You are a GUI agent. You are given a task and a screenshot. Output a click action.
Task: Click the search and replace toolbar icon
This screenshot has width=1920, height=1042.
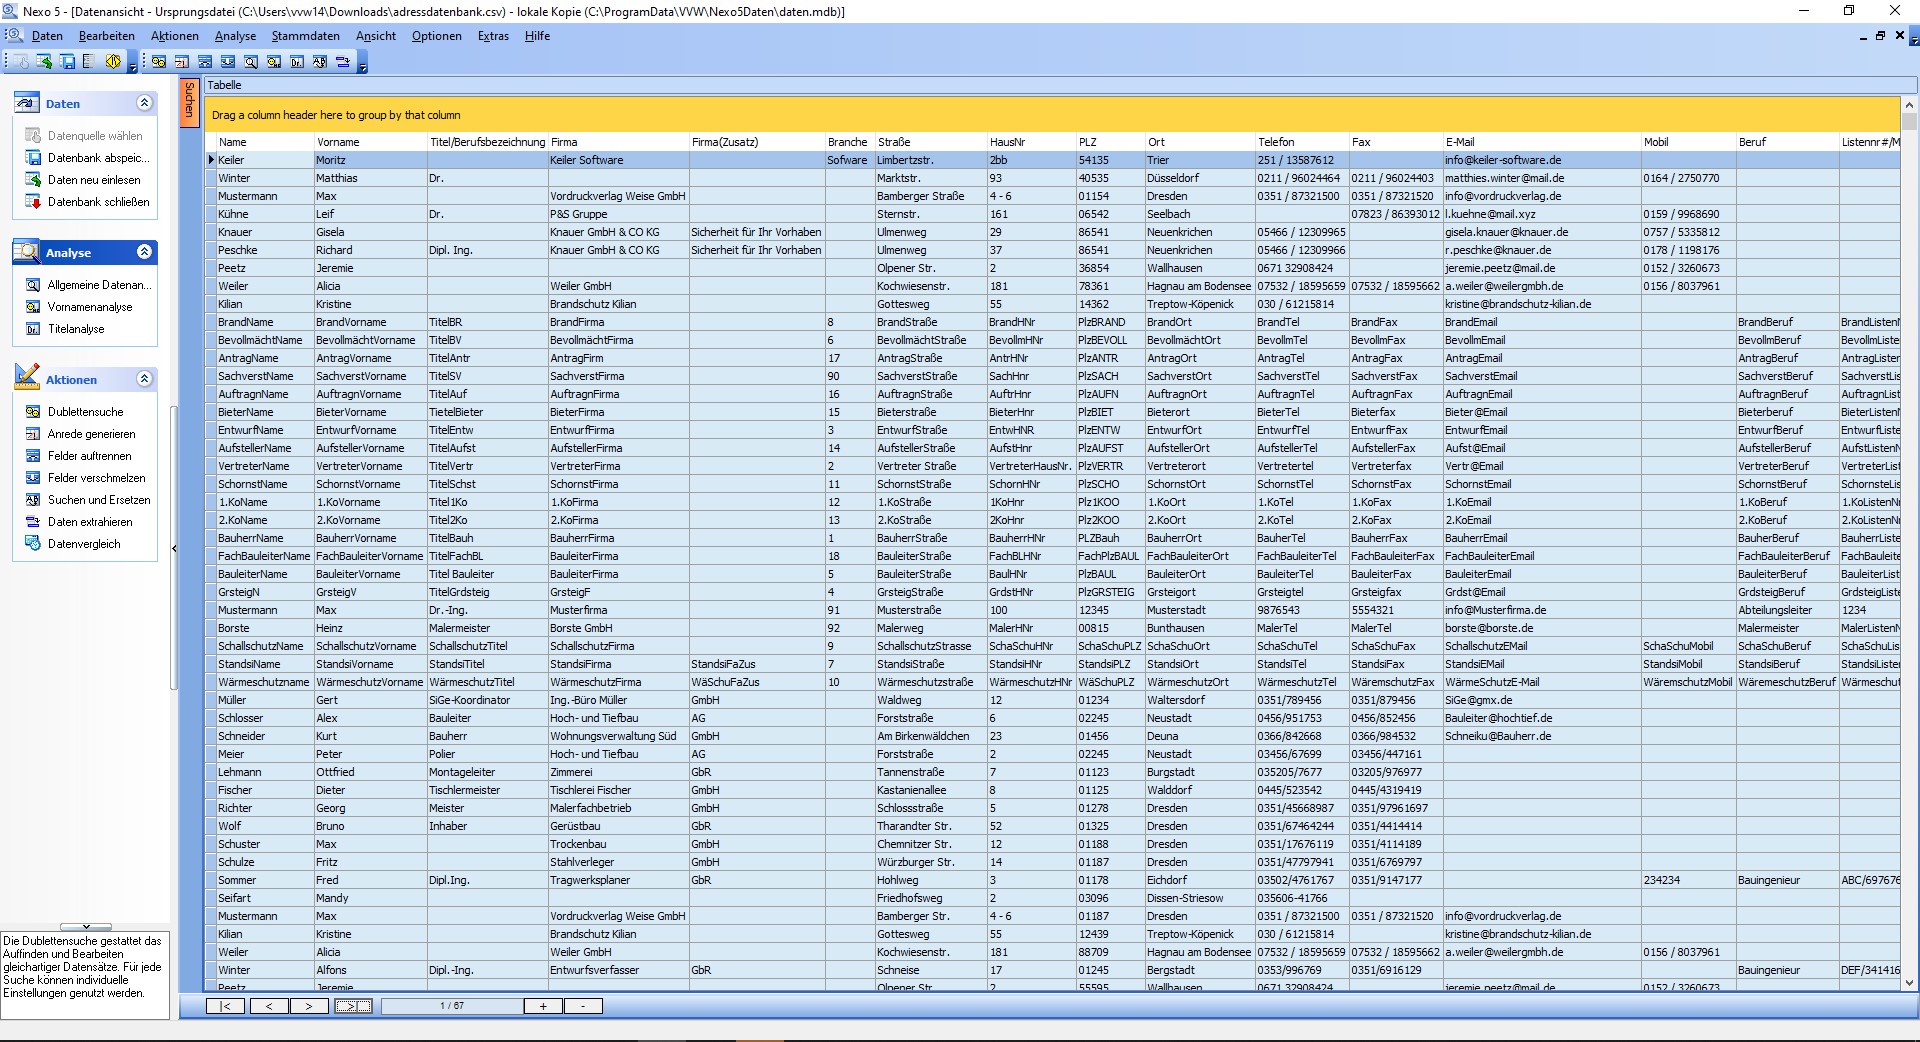click(320, 62)
